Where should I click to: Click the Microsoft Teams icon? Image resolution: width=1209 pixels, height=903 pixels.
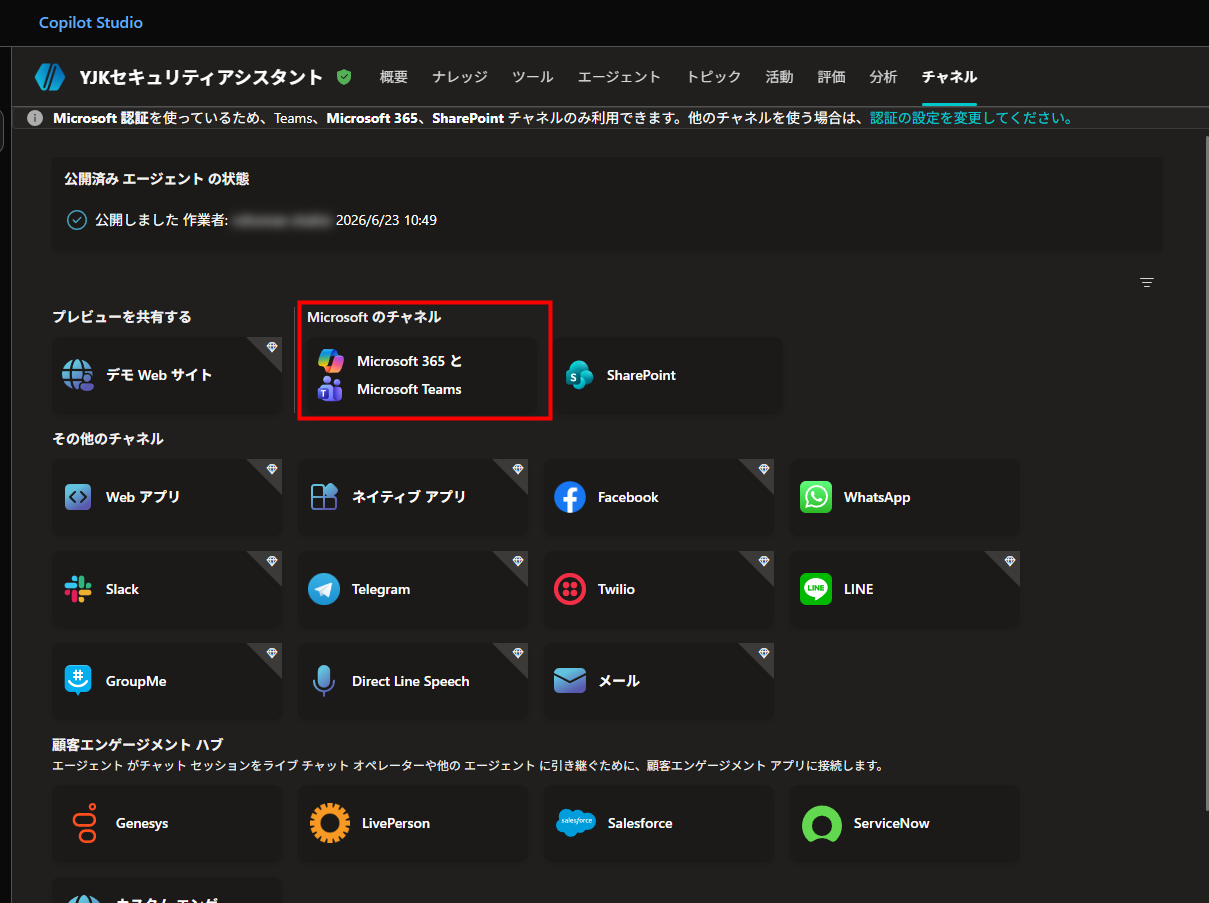click(x=330, y=389)
